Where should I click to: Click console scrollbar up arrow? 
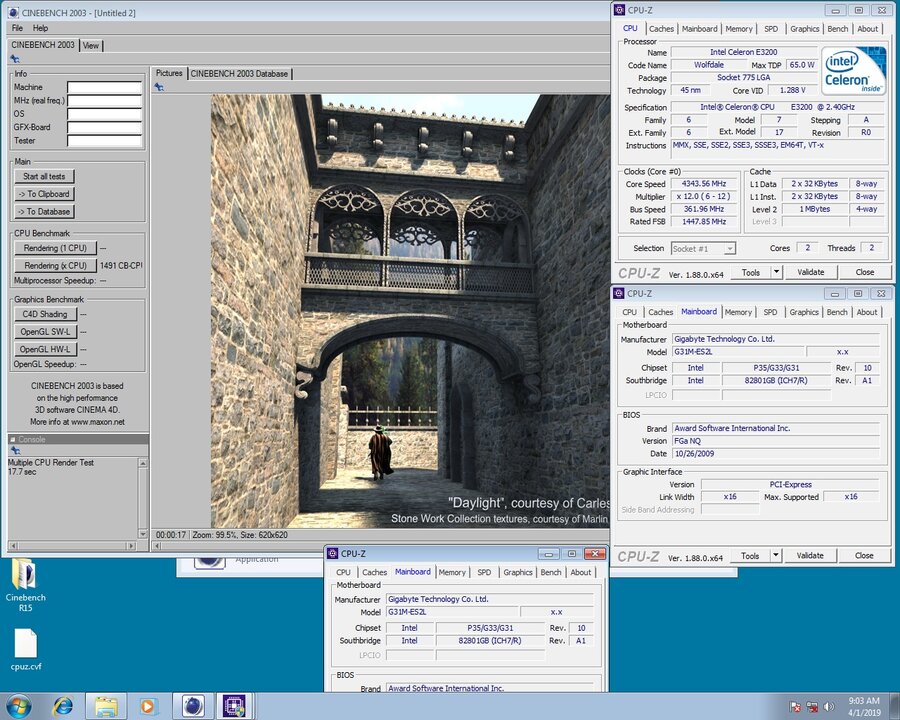point(143,463)
